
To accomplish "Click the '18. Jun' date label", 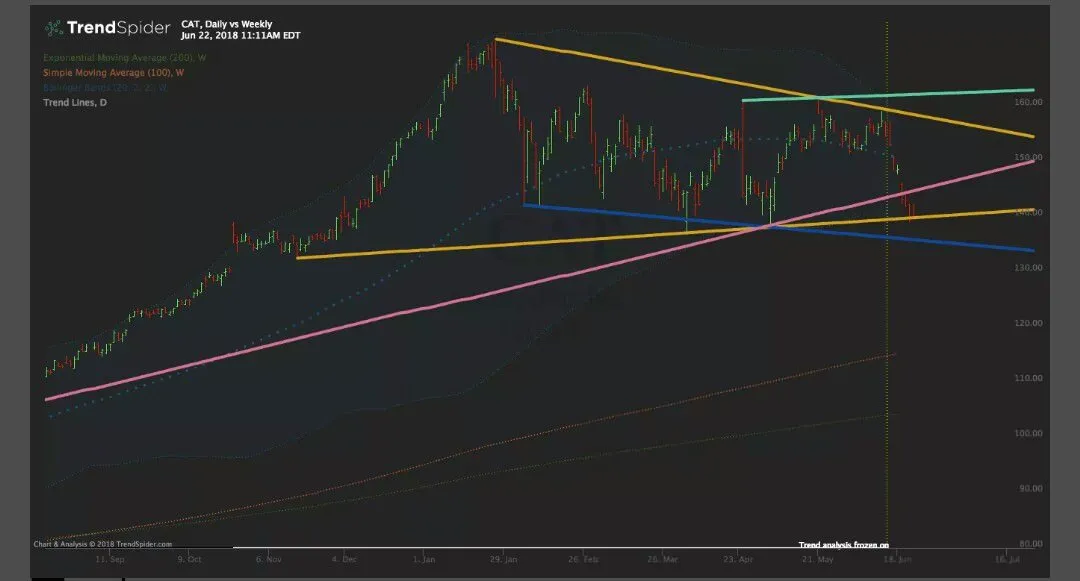I will (x=897, y=559).
